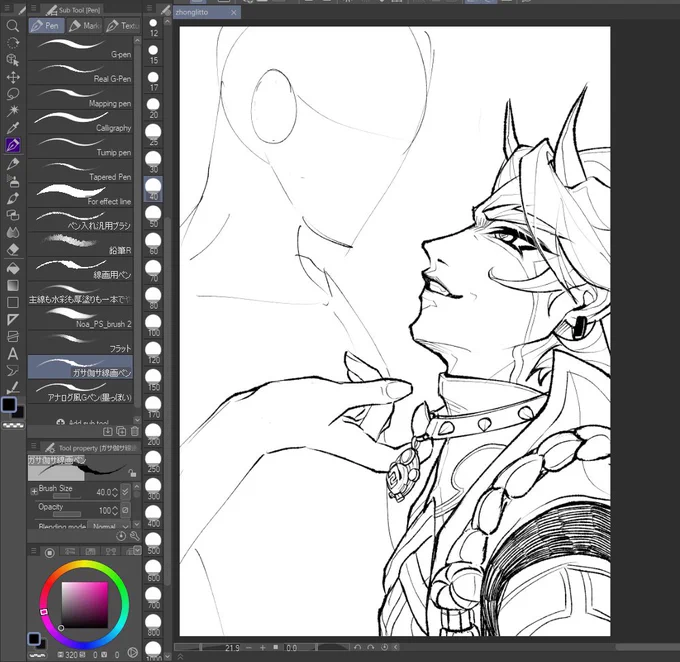The width and height of the screenshot is (680, 662).
Task: Choose the Mapping pen sub tool
Action: 80,98
